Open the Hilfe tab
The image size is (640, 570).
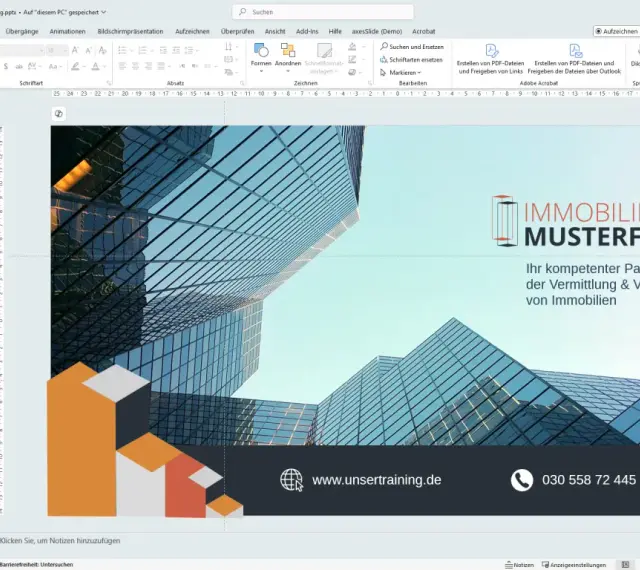335,31
